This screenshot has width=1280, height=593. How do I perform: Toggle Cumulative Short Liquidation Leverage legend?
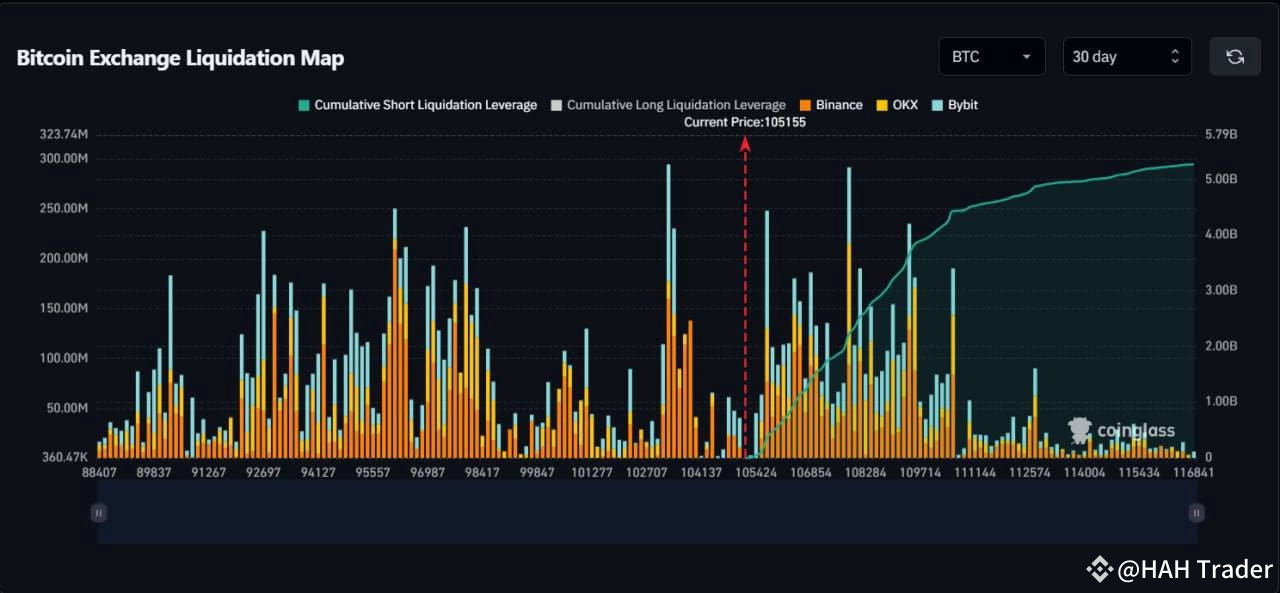click(x=418, y=105)
